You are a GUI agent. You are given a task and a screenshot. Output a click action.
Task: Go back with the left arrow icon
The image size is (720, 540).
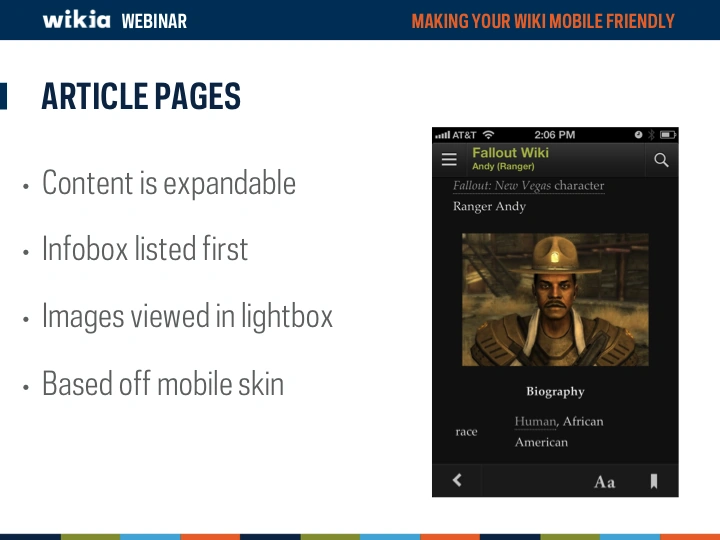click(x=457, y=480)
